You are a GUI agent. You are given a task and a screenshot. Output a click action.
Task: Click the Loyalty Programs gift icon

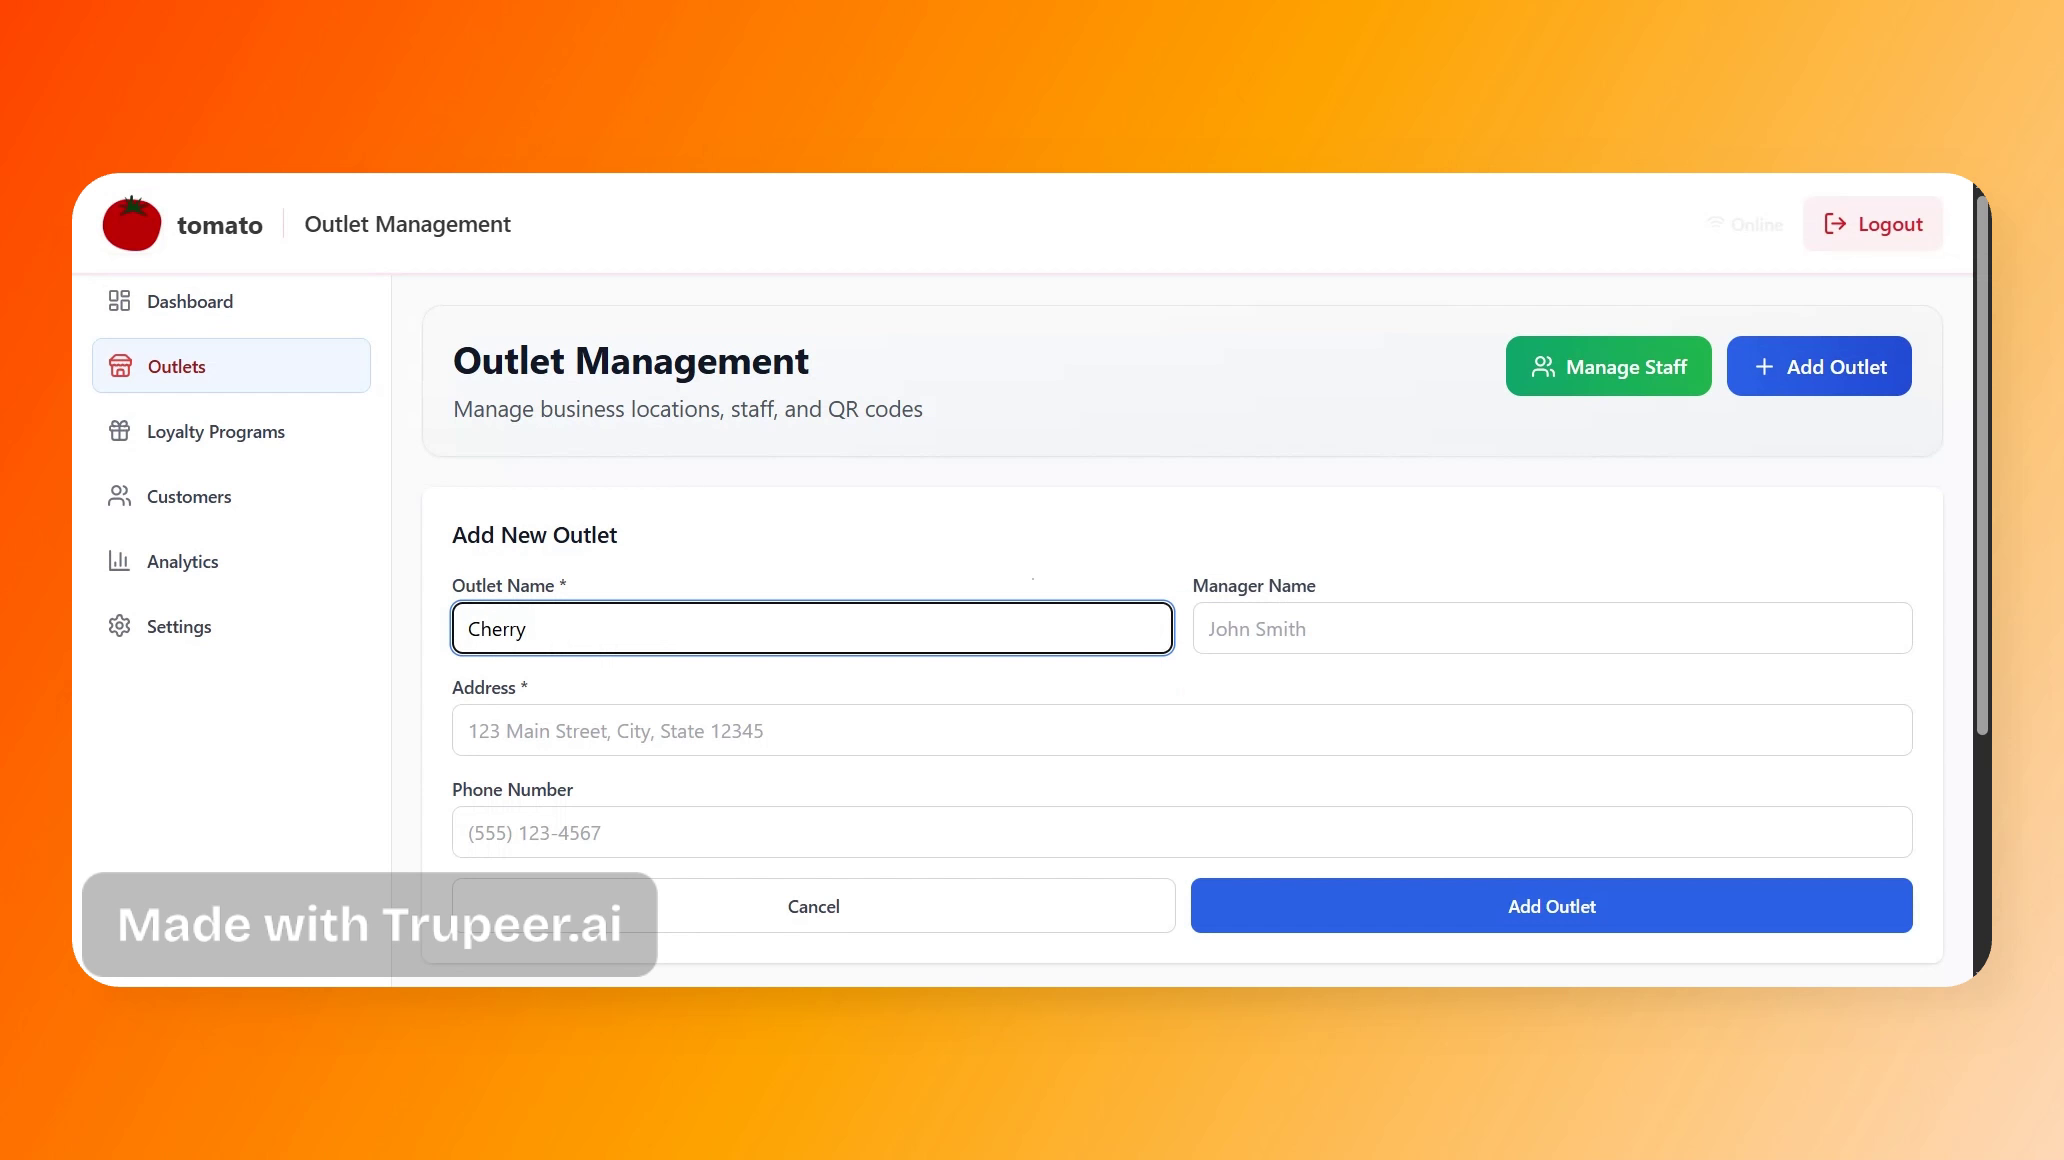pos(119,431)
